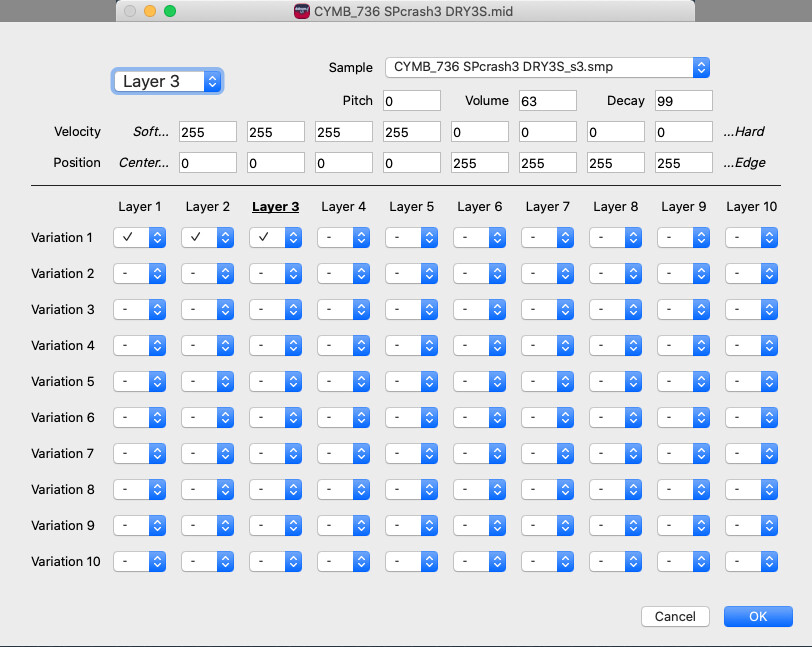The image size is (812, 647).
Task: Confirm changes with the OK button
Action: tap(758, 616)
